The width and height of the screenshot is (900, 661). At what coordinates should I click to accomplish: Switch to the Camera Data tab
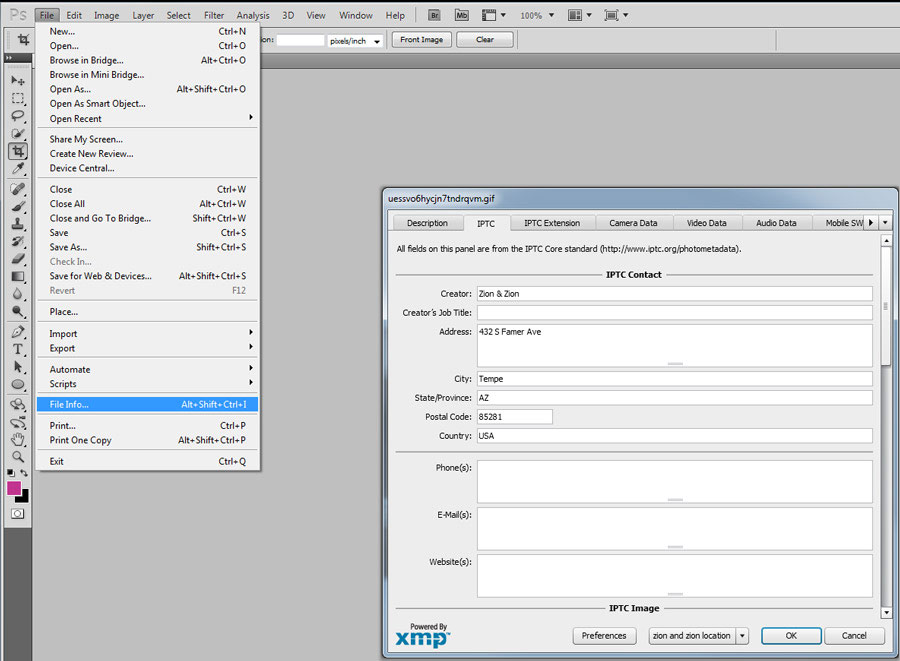pos(633,223)
